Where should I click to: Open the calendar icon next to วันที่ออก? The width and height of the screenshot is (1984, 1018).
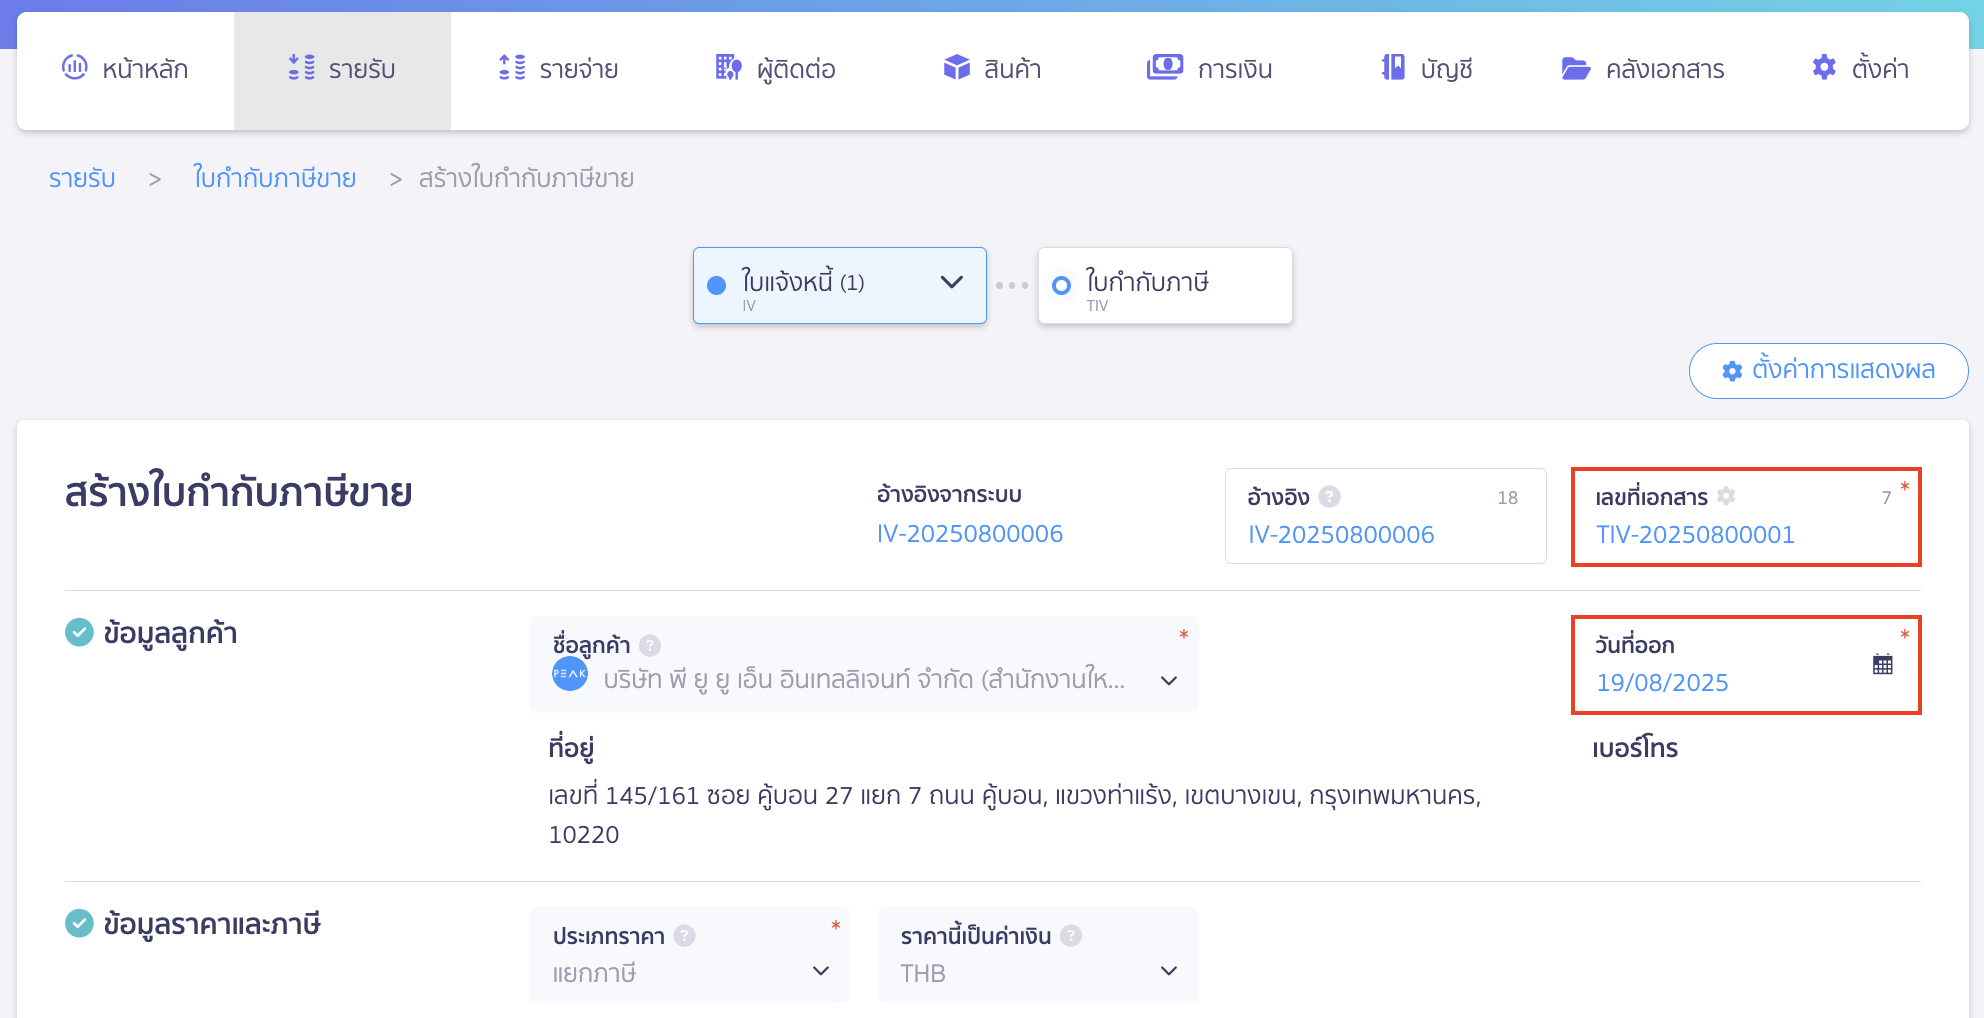pos(1884,663)
